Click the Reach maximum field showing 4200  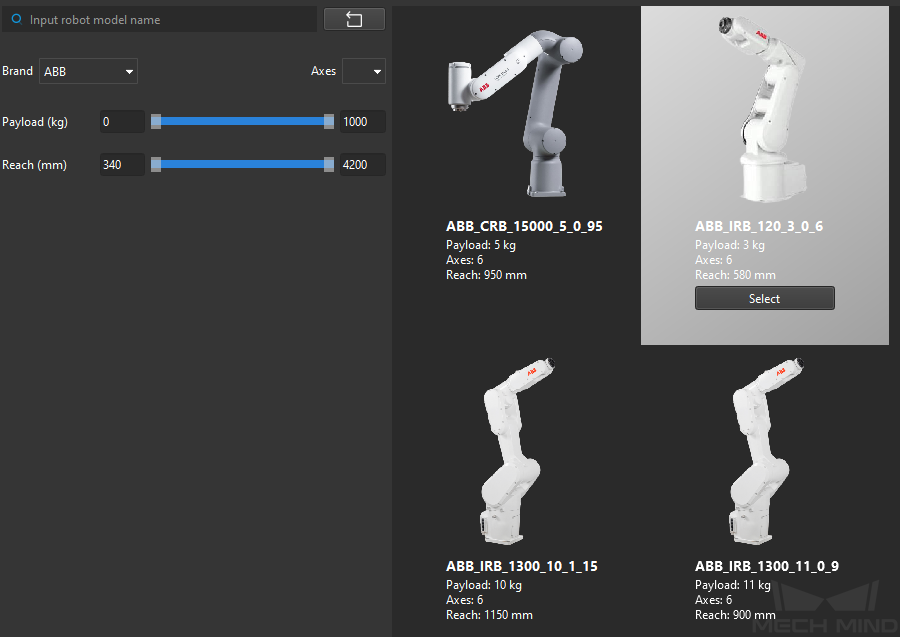click(362, 165)
